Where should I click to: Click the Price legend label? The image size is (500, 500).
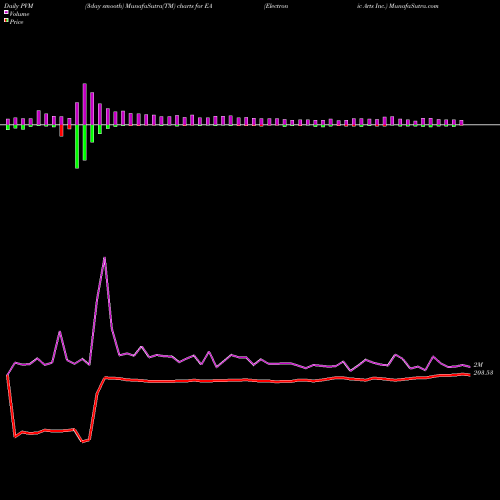click(x=16, y=22)
